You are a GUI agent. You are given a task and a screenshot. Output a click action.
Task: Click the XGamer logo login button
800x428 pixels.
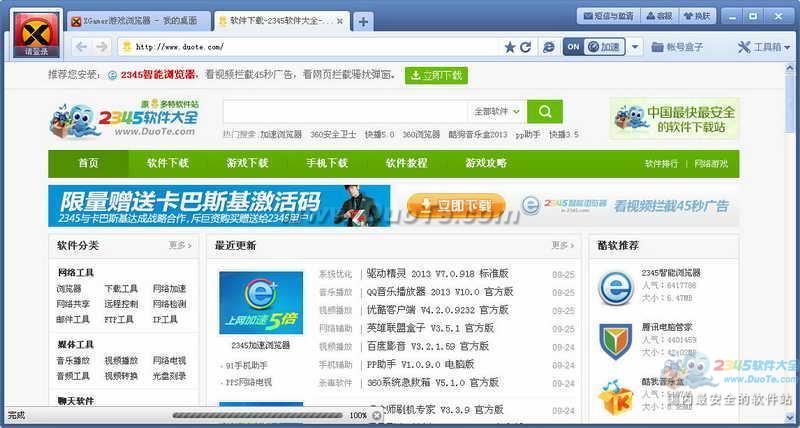(x=36, y=35)
